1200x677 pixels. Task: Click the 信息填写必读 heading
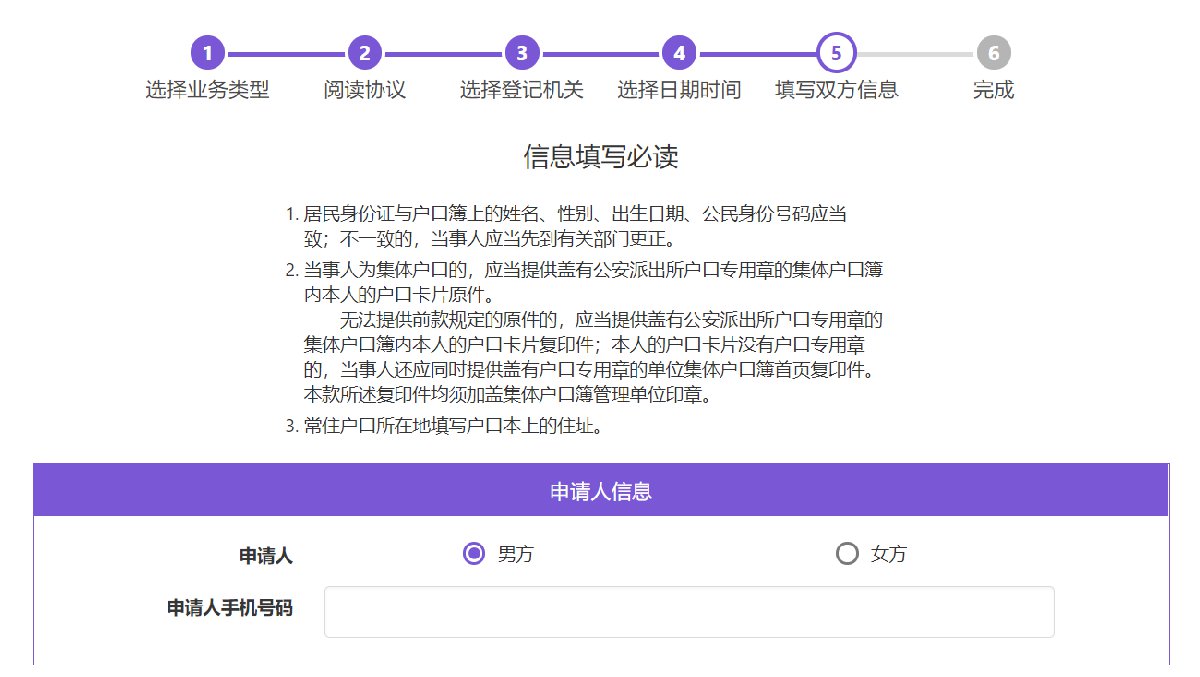click(600, 157)
